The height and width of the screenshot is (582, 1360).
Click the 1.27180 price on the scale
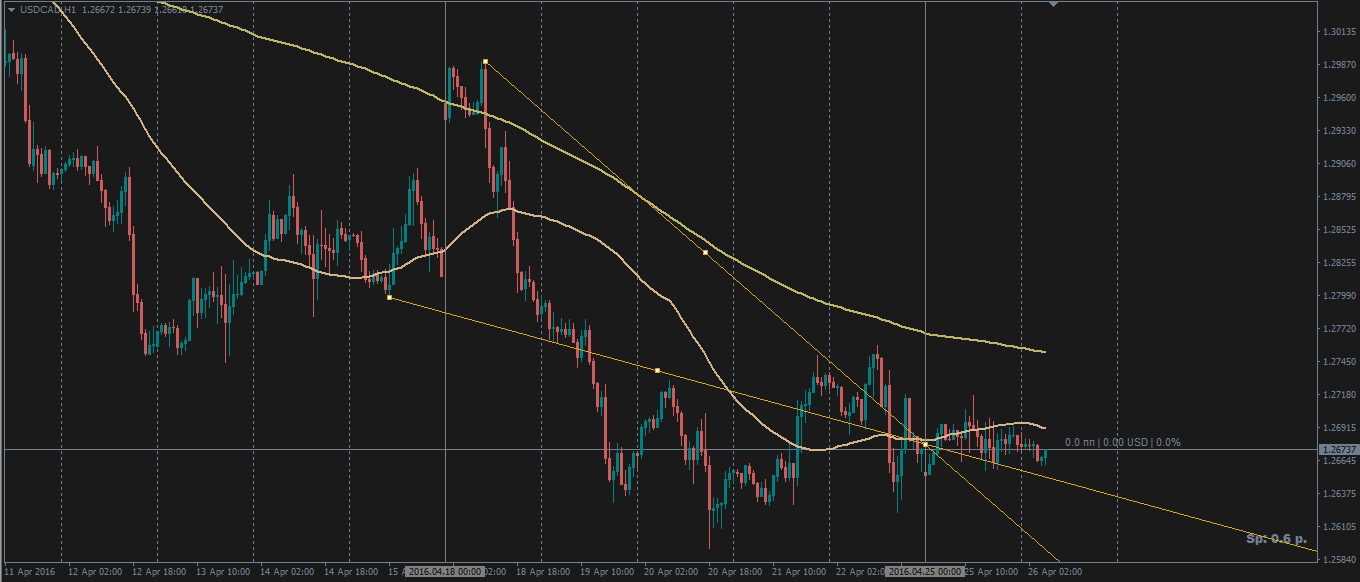[x=1338, y=395]
